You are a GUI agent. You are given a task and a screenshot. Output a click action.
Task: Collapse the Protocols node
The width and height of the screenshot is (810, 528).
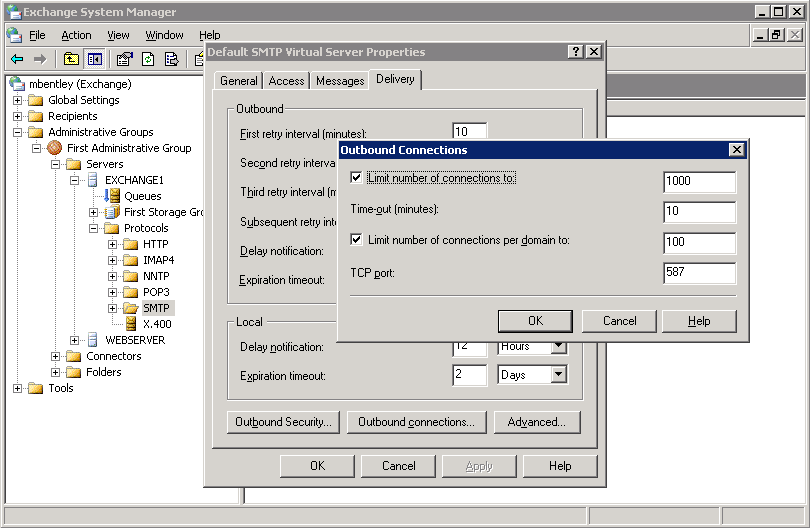(x=94, y=228)
